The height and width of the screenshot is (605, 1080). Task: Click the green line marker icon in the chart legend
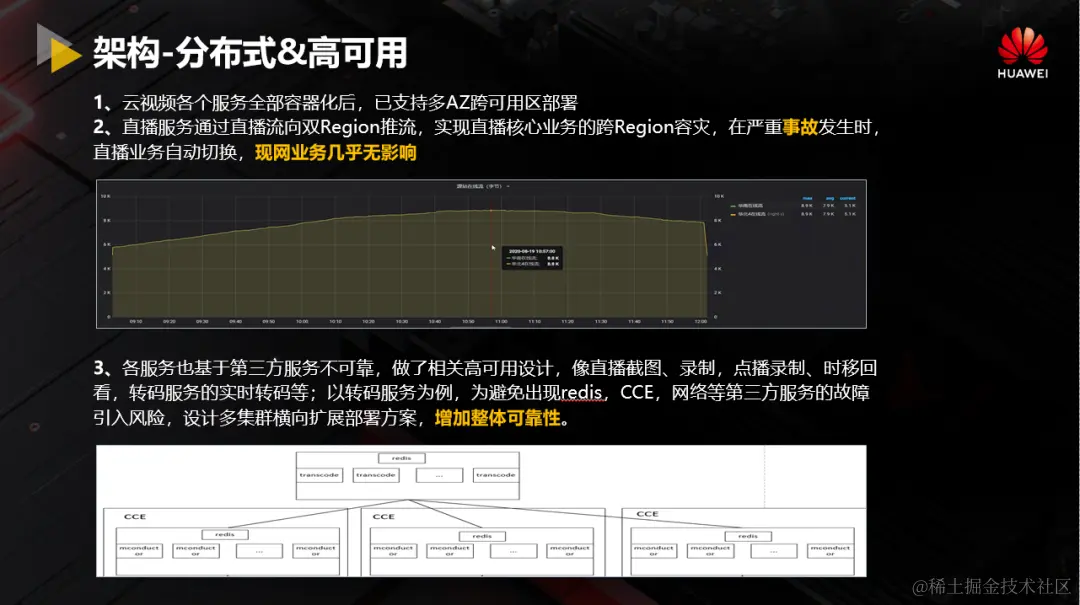[733, 205]
